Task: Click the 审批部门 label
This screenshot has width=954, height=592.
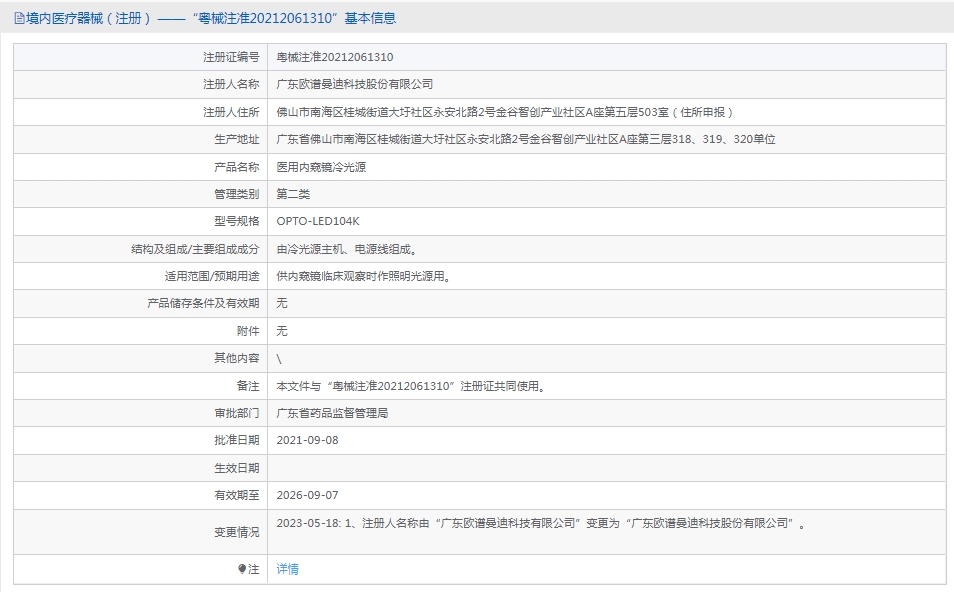Action: (x=237, y=413)
